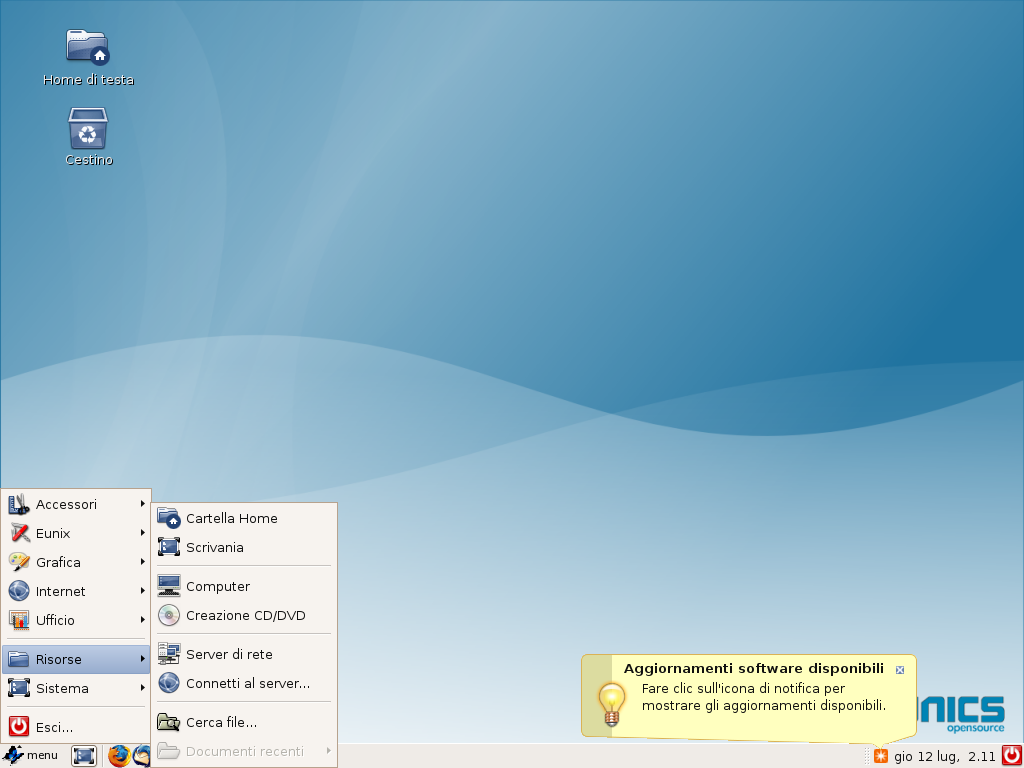
Task: Expand the Eunix submenu arrow
Action: pos(142,533)
